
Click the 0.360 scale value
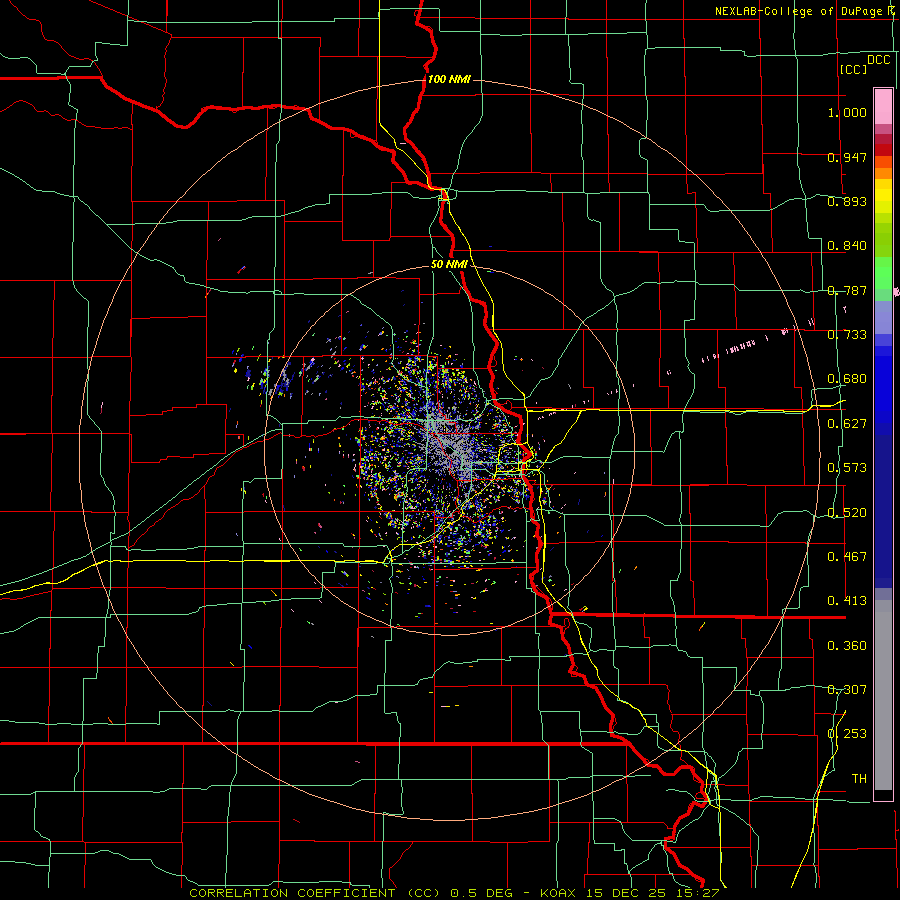tap(847, 646)
